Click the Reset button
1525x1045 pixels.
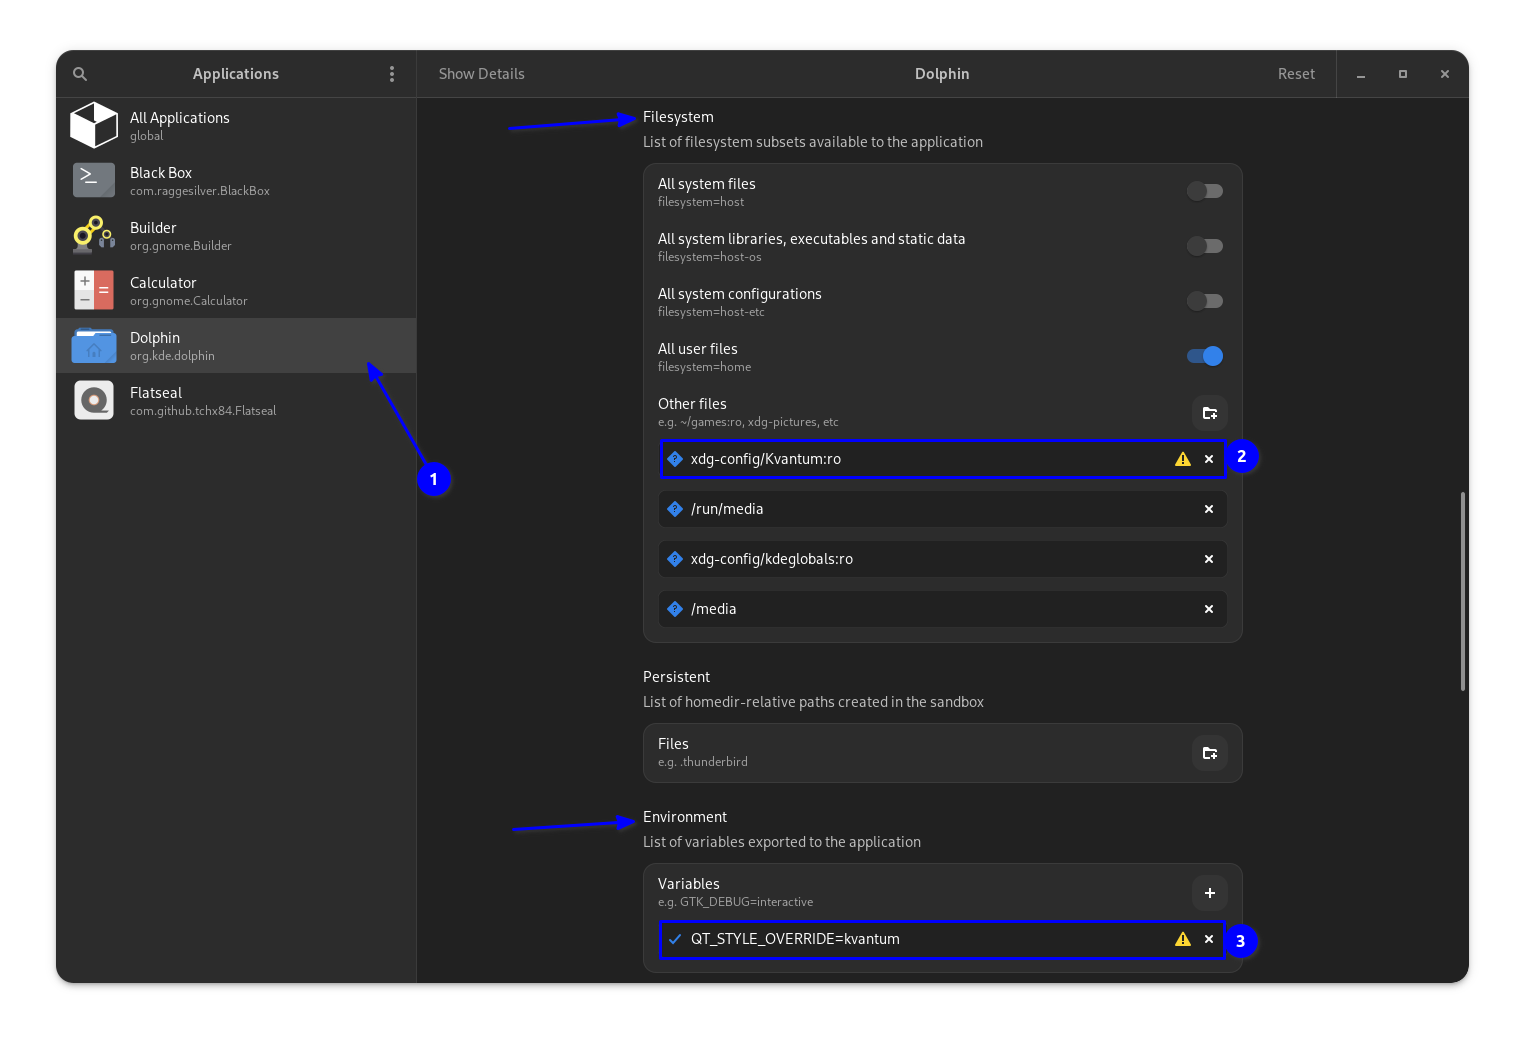1296,74
